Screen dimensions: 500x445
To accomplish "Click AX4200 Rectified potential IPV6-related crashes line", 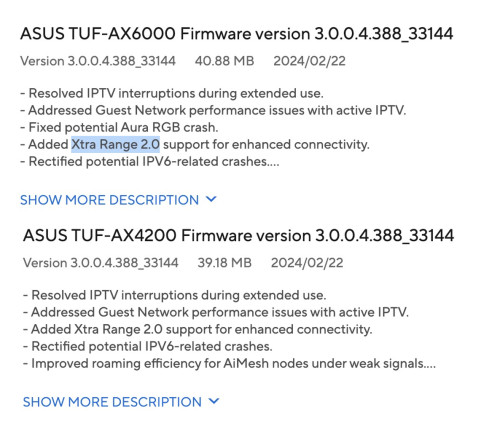I will pos(148,346).
